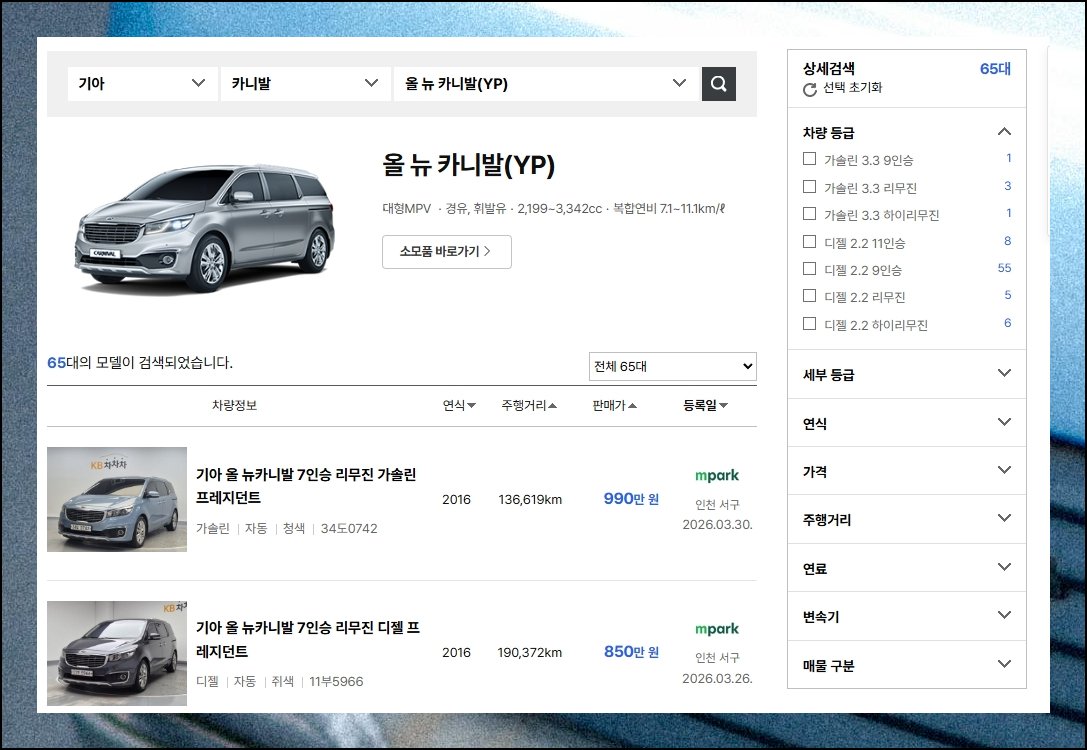Open listing 기아 올 뉴카니발 7인승 리무진 가솔린 프레지던트
Image resolution: width=1087 pixels, height=750 pixels.
tap(306, 486)
